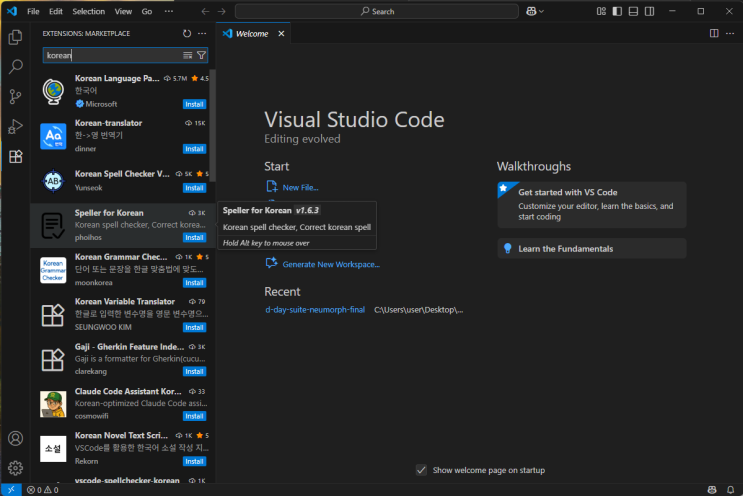
Task: Click the VS Code logo icon
Action: point(12,11)
